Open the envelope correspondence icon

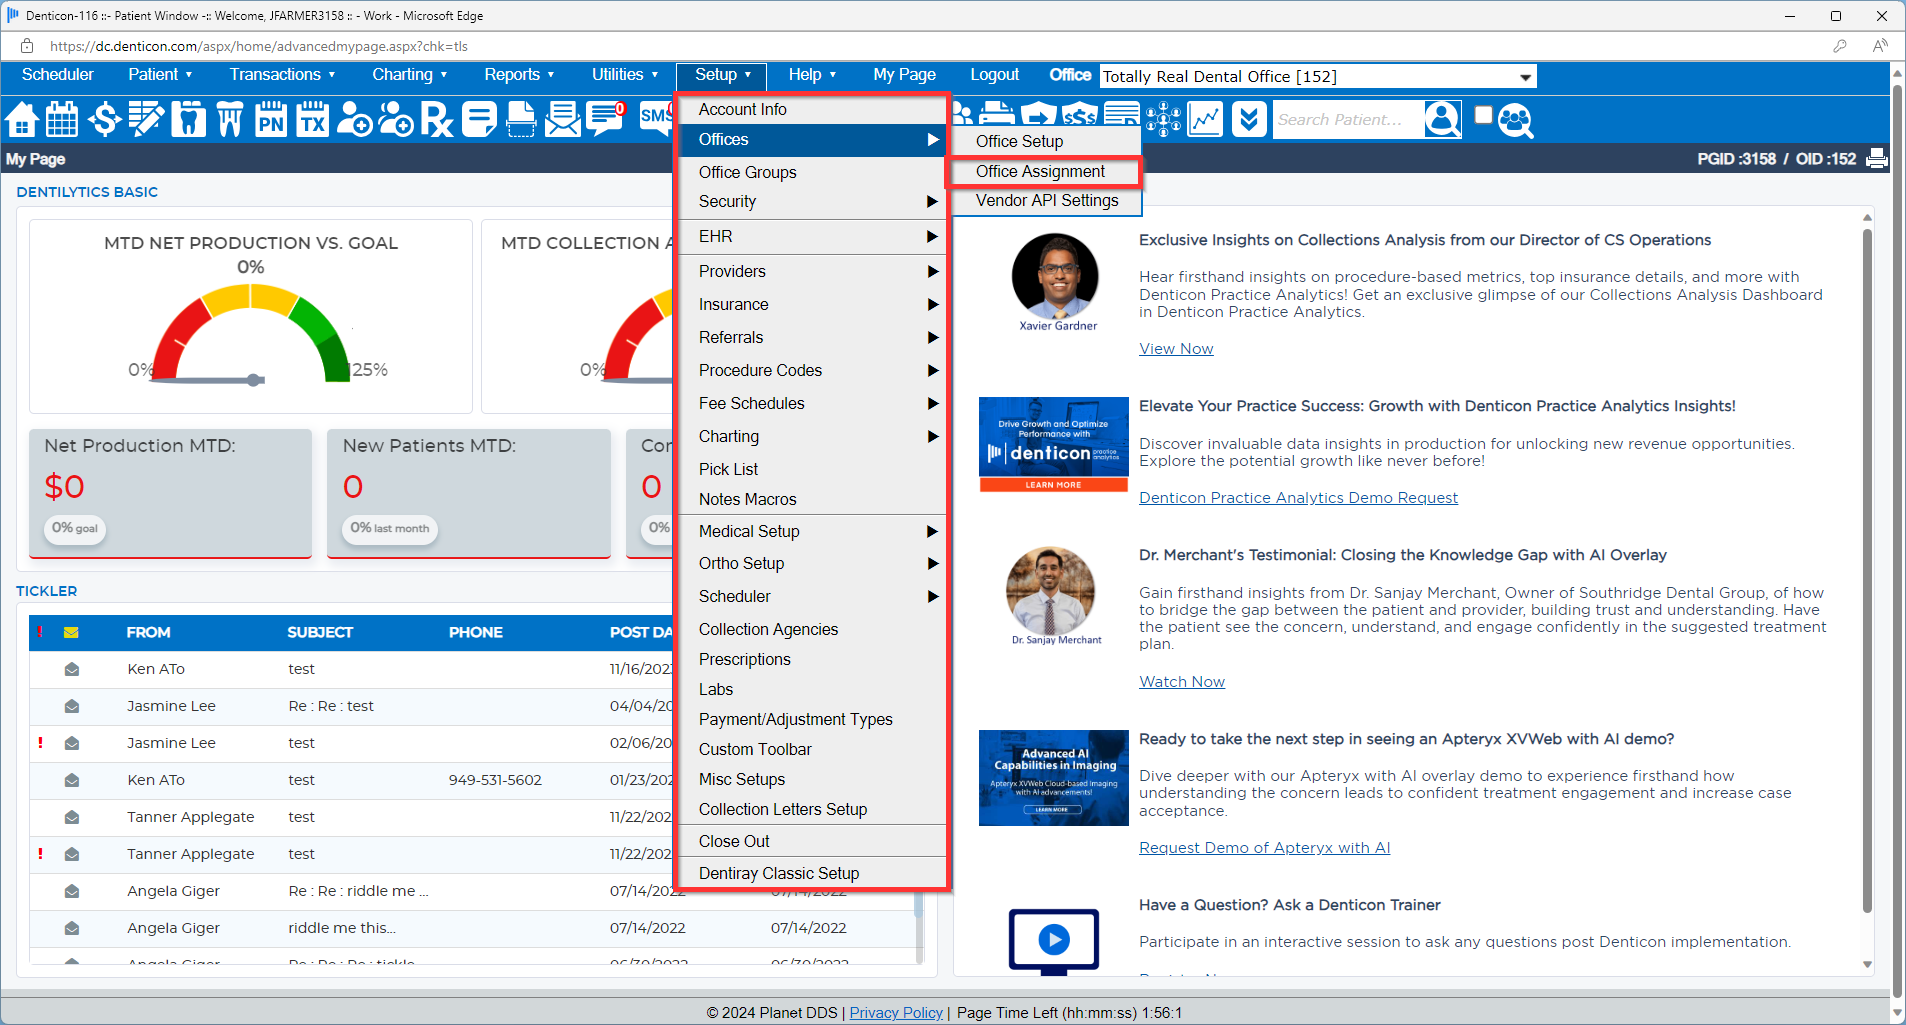pyautogui.click(x=562, y=120)
